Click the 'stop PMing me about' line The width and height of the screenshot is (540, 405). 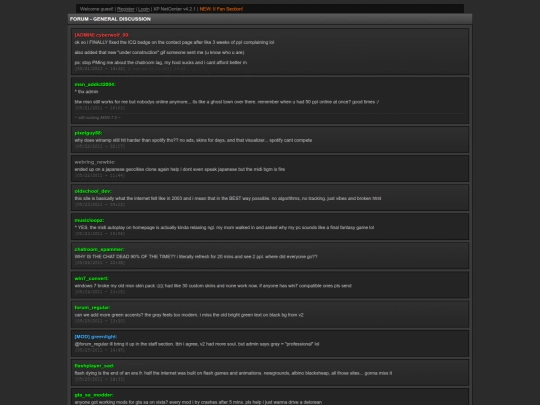coord(161,63)
